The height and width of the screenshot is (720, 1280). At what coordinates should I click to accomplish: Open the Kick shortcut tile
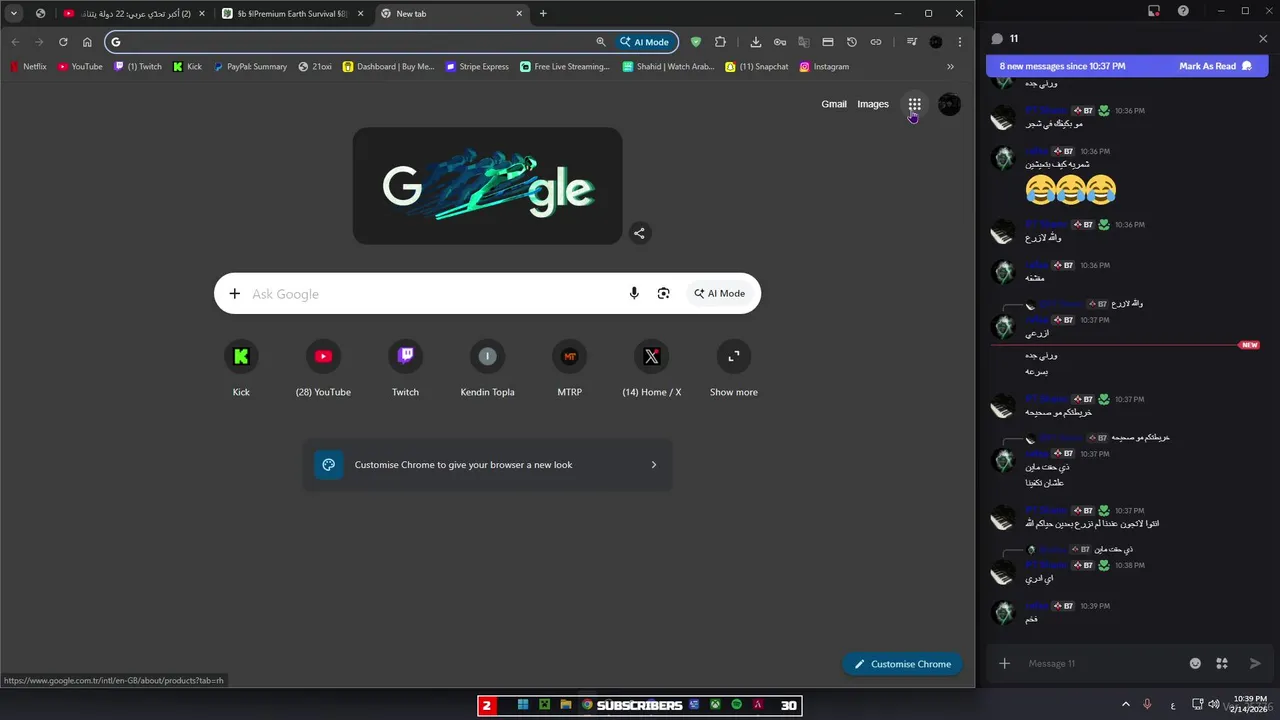(241, 368)
